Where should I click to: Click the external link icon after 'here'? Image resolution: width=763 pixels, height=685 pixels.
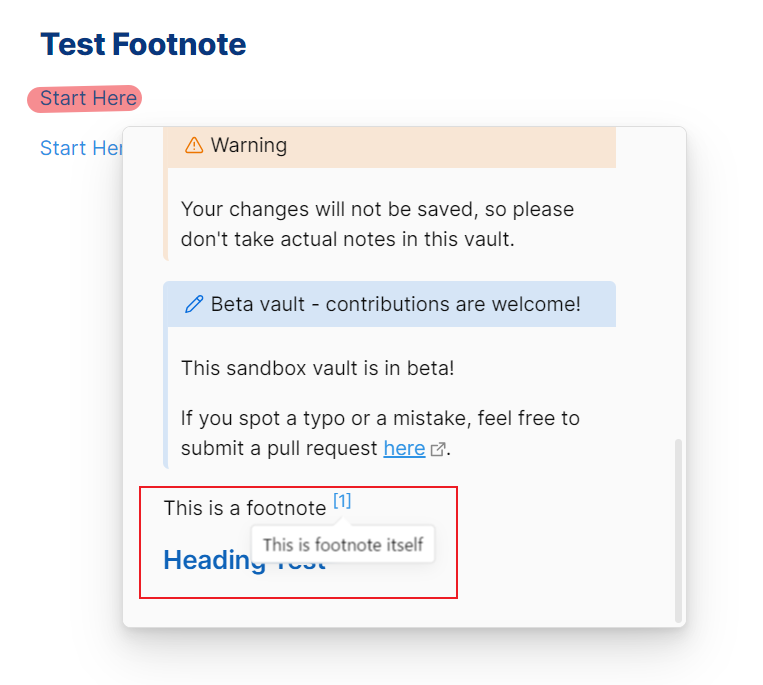tap(437, 450)
